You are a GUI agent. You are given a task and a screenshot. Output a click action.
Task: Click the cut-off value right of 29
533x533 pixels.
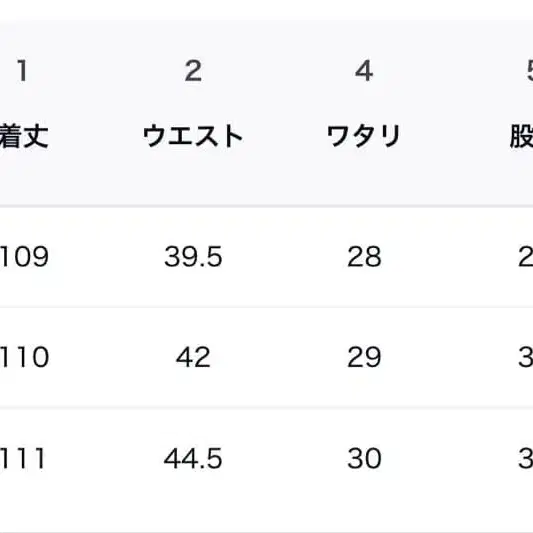[x=526, y=357]
